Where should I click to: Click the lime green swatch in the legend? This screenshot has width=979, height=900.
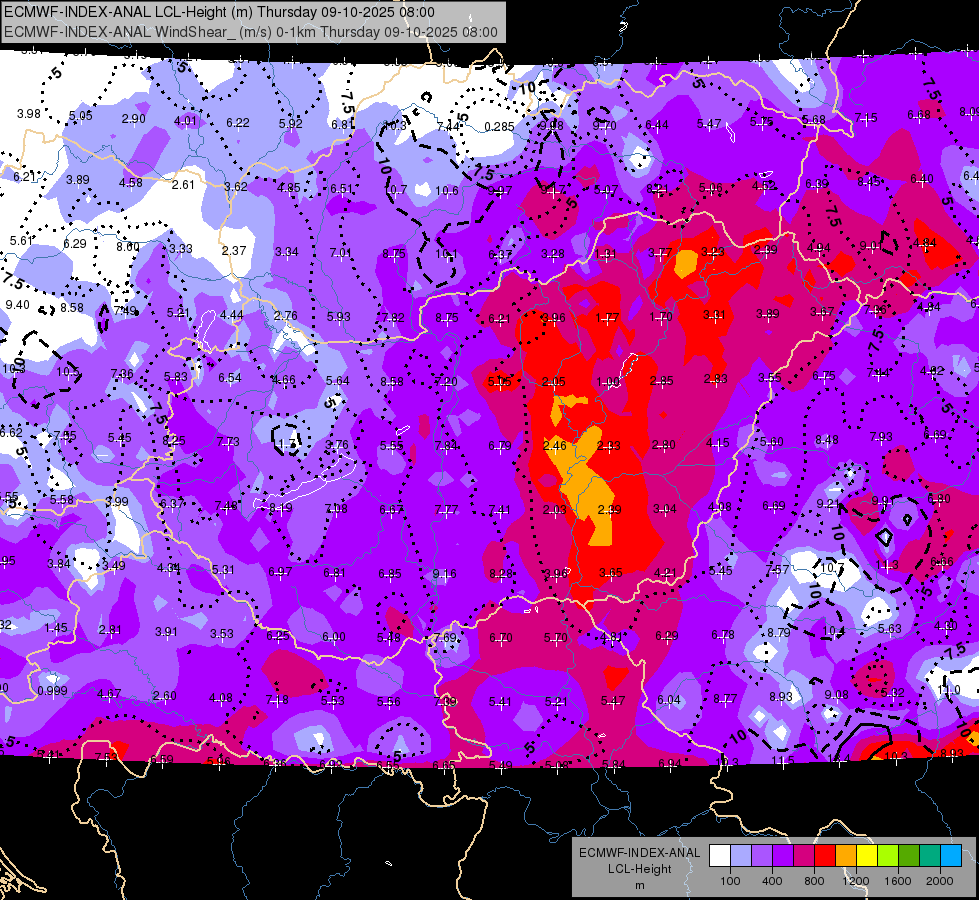[x=888, y=856]
